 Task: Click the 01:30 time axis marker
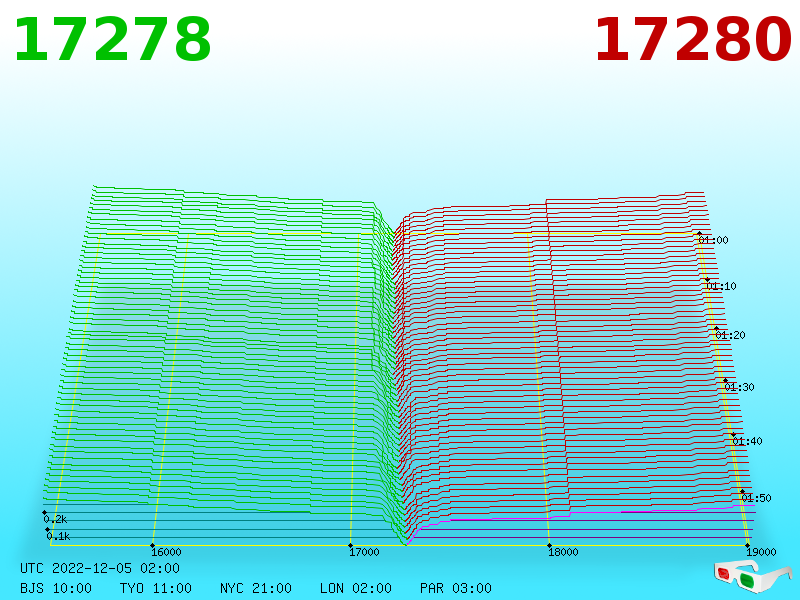[x=739, y=387]
